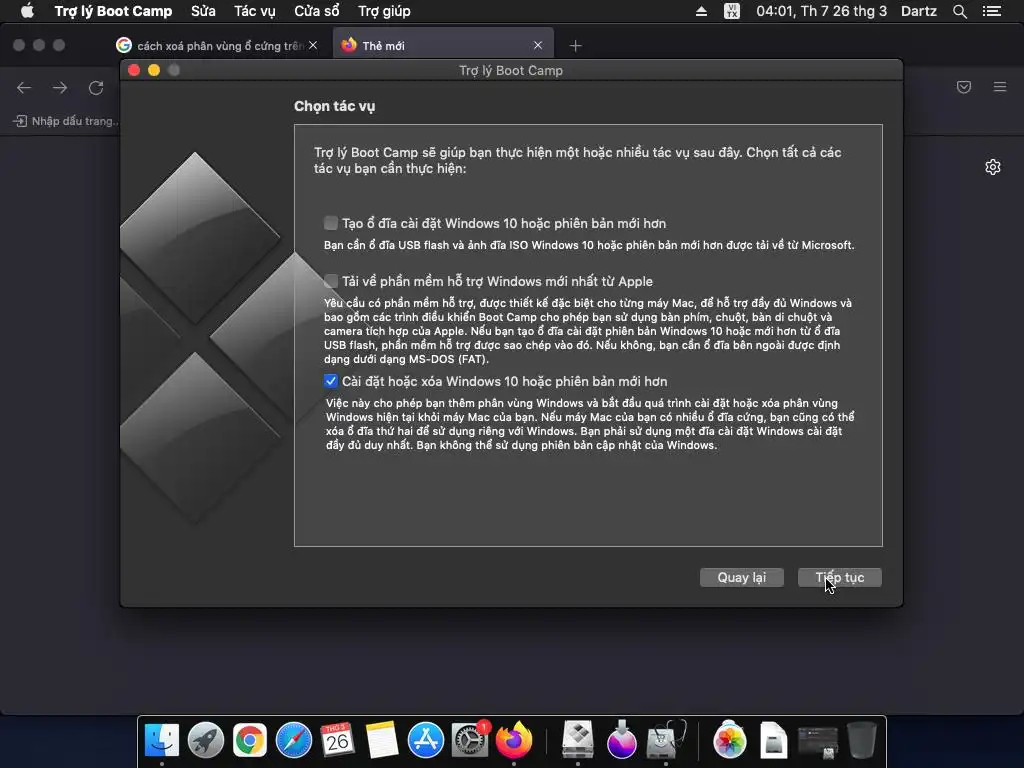The image size is (1024, 768).
Task: Open the "Tác vụ" menu
Action: coord(255,11)
